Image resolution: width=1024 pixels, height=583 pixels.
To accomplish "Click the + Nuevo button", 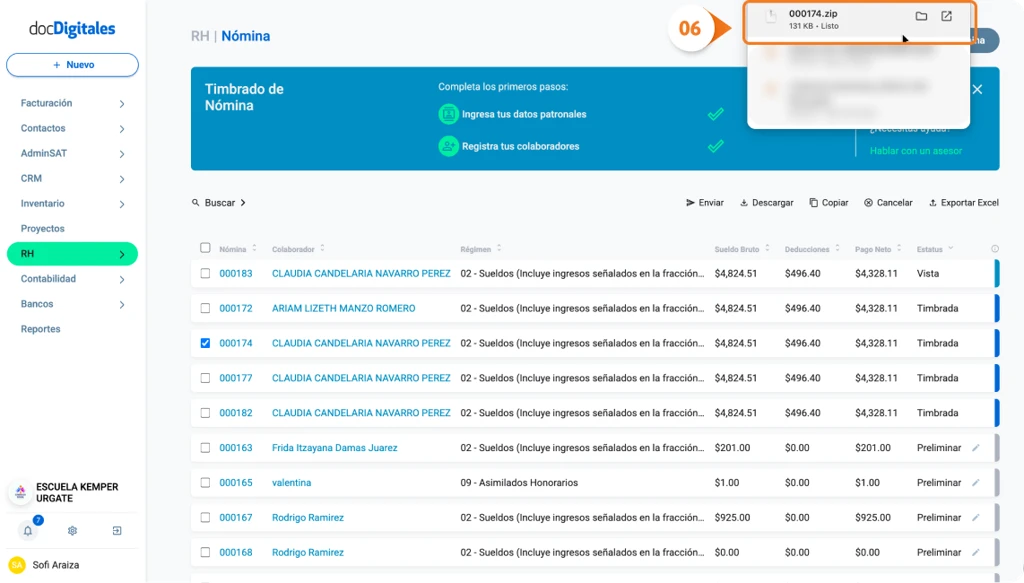I will [72, 65].
